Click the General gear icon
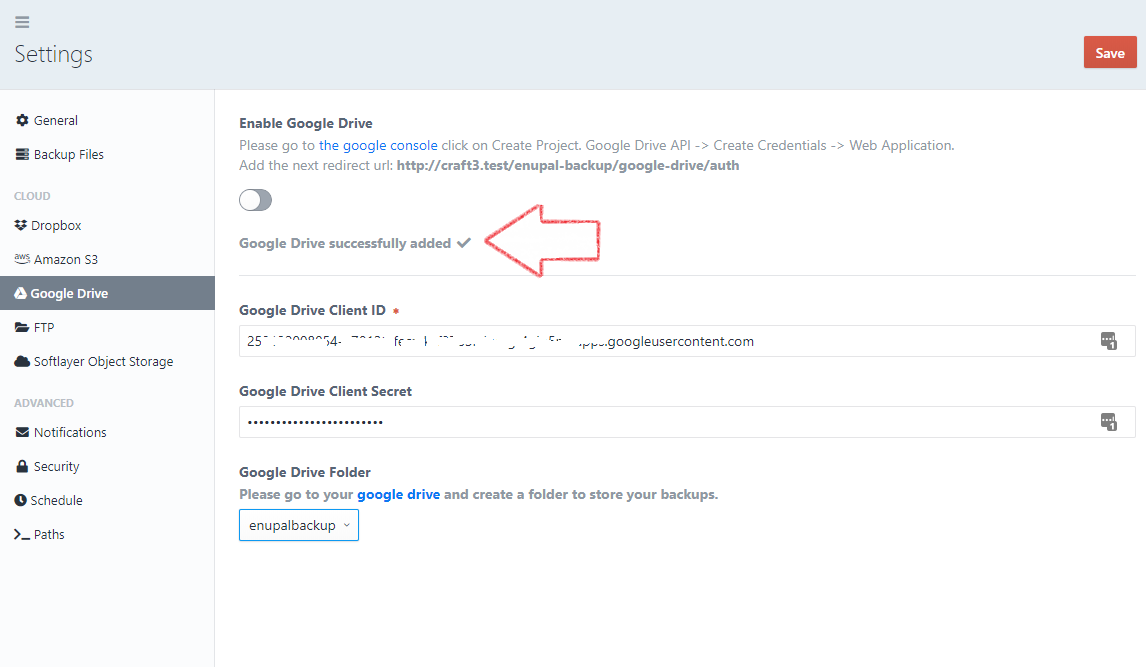Viewport: 1146px width, 667px height. [x=23, y=121]
